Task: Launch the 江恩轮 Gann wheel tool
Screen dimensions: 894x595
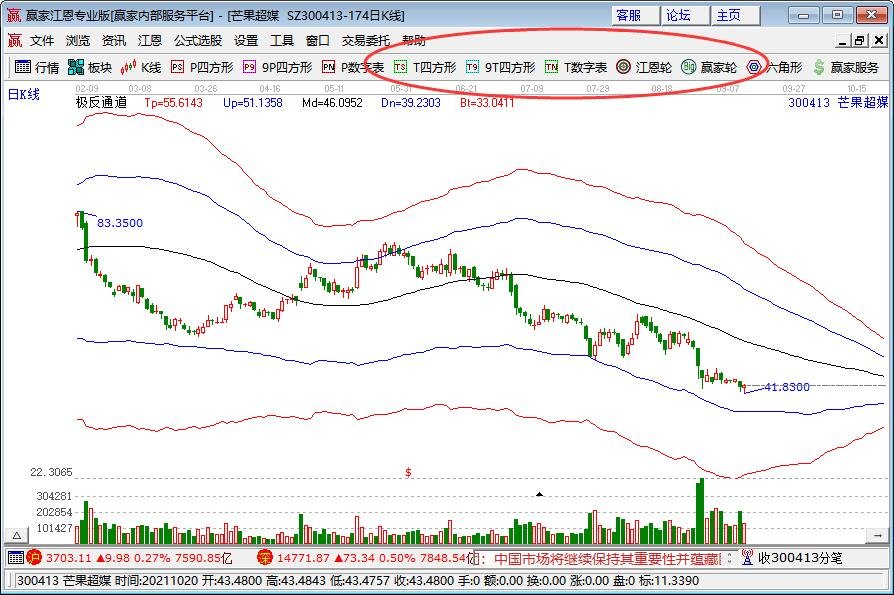Action: (644, 67)
